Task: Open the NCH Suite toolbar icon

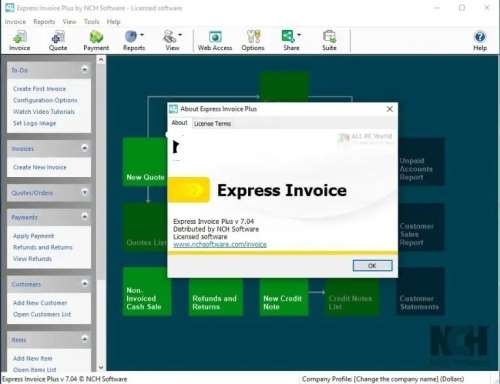Action: [x=329, y=41]
